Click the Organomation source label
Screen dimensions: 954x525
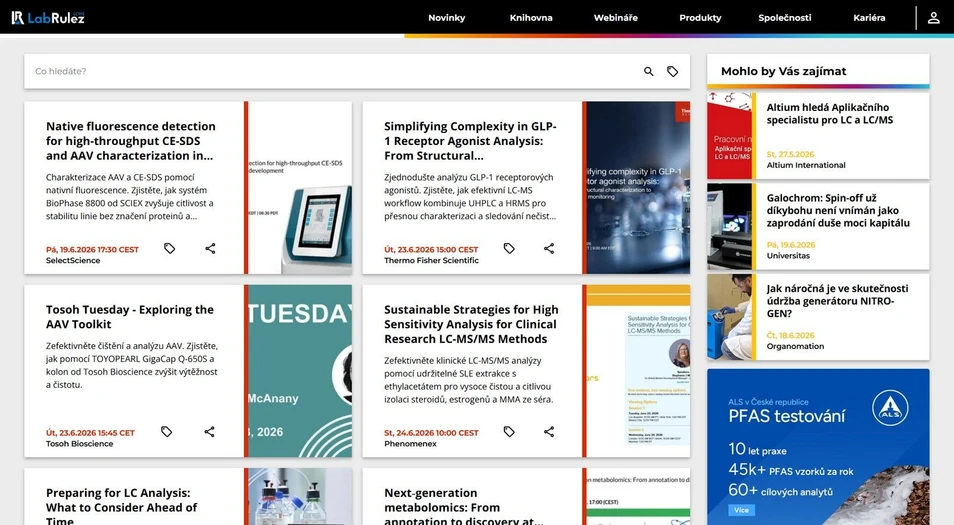[795, 346]
